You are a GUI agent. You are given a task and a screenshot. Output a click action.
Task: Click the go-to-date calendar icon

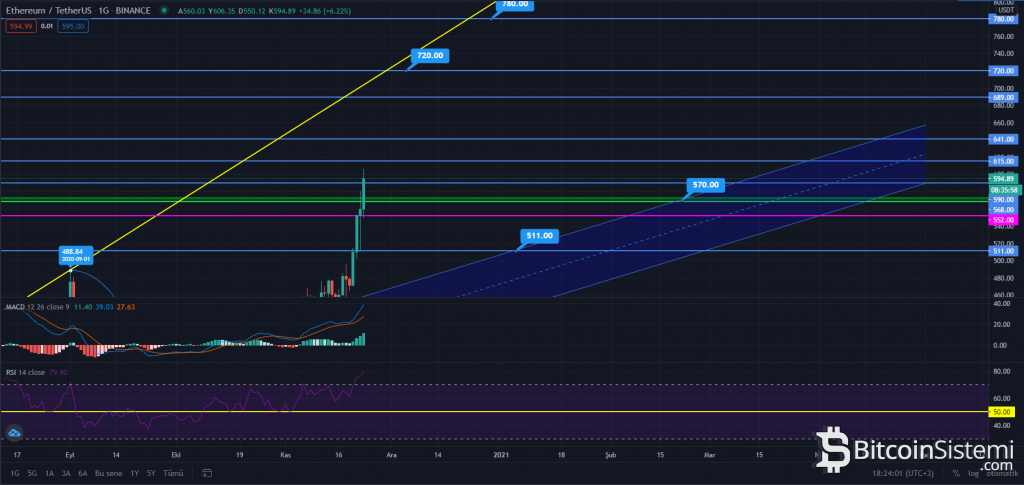click(x=209, y=472)
